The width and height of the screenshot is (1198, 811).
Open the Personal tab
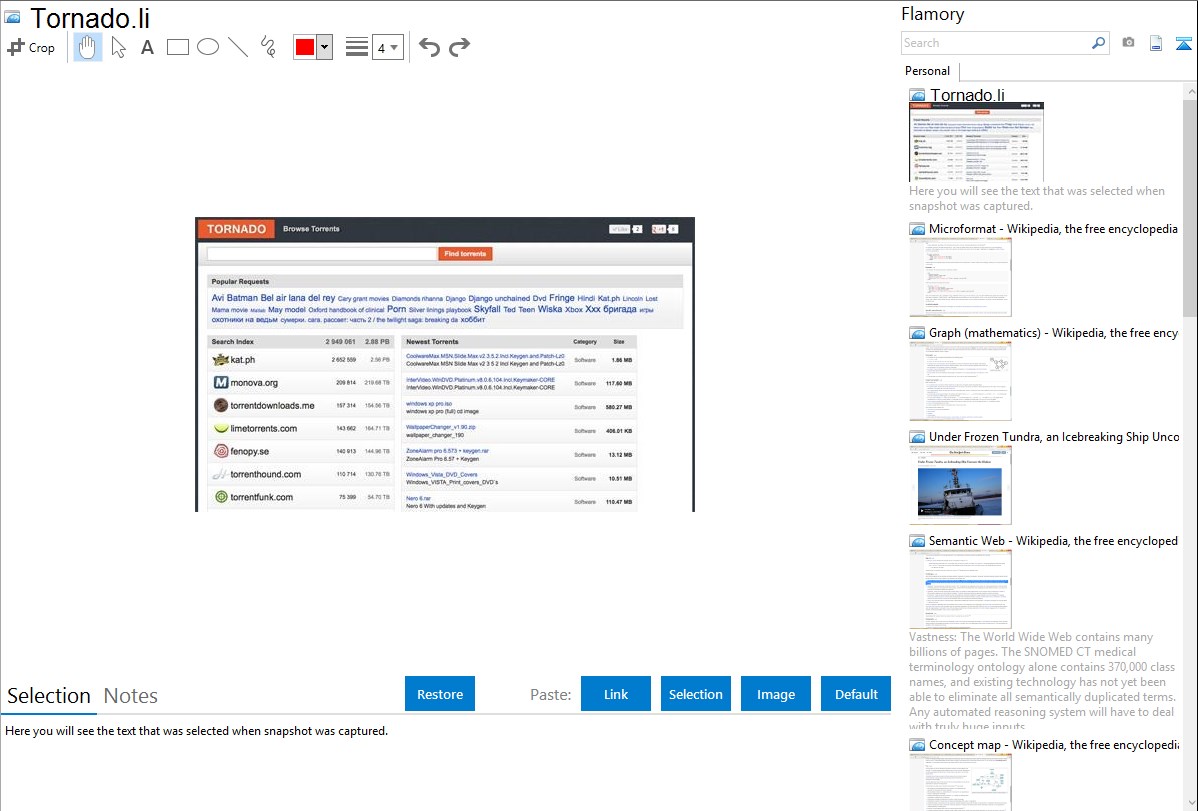927,71
